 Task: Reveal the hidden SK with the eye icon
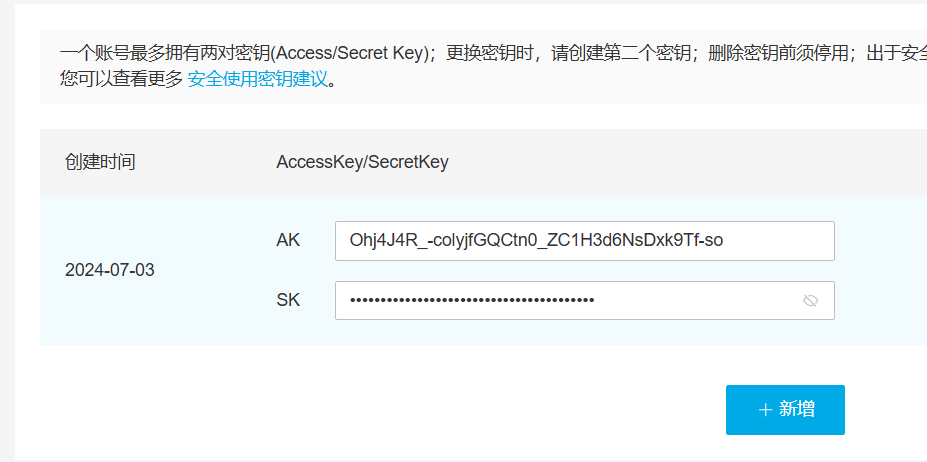(x=810, y=301)
